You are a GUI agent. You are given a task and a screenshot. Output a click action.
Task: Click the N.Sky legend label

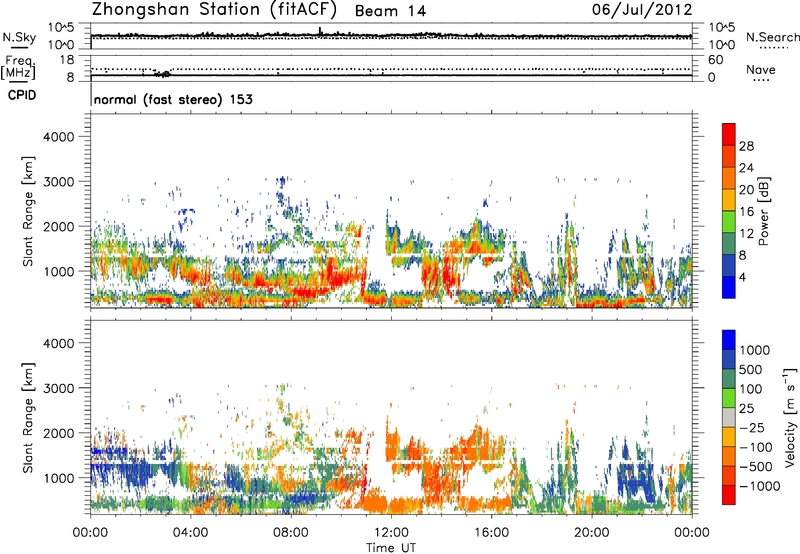tap(19, 37)
